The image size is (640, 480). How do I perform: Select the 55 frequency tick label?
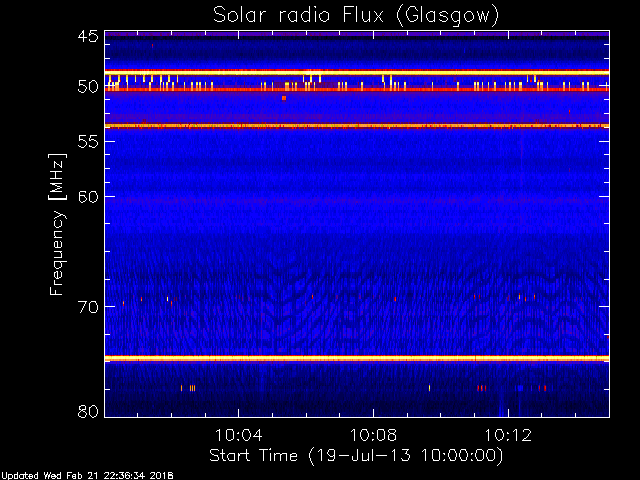pos(88,142)
